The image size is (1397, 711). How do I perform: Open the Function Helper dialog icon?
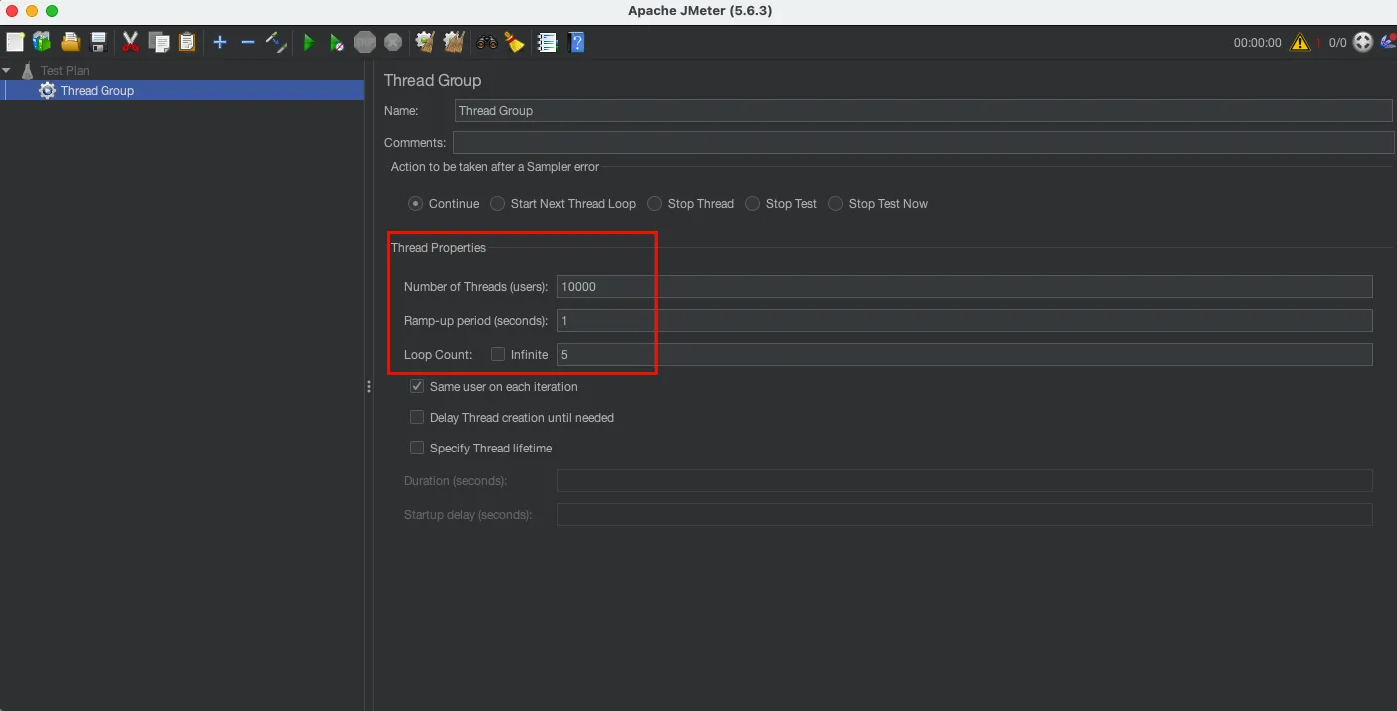(x=547, y=42)
